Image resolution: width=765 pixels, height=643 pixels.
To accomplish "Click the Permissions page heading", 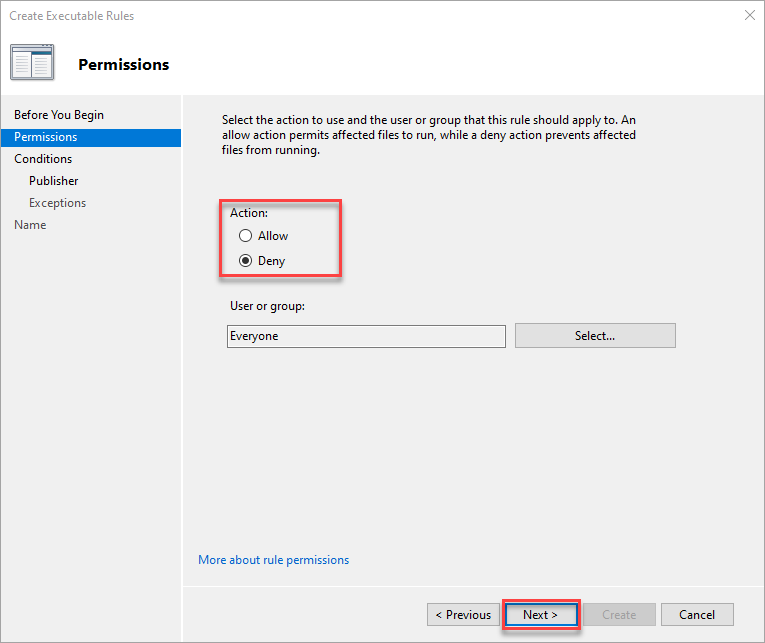I will 124,64.
